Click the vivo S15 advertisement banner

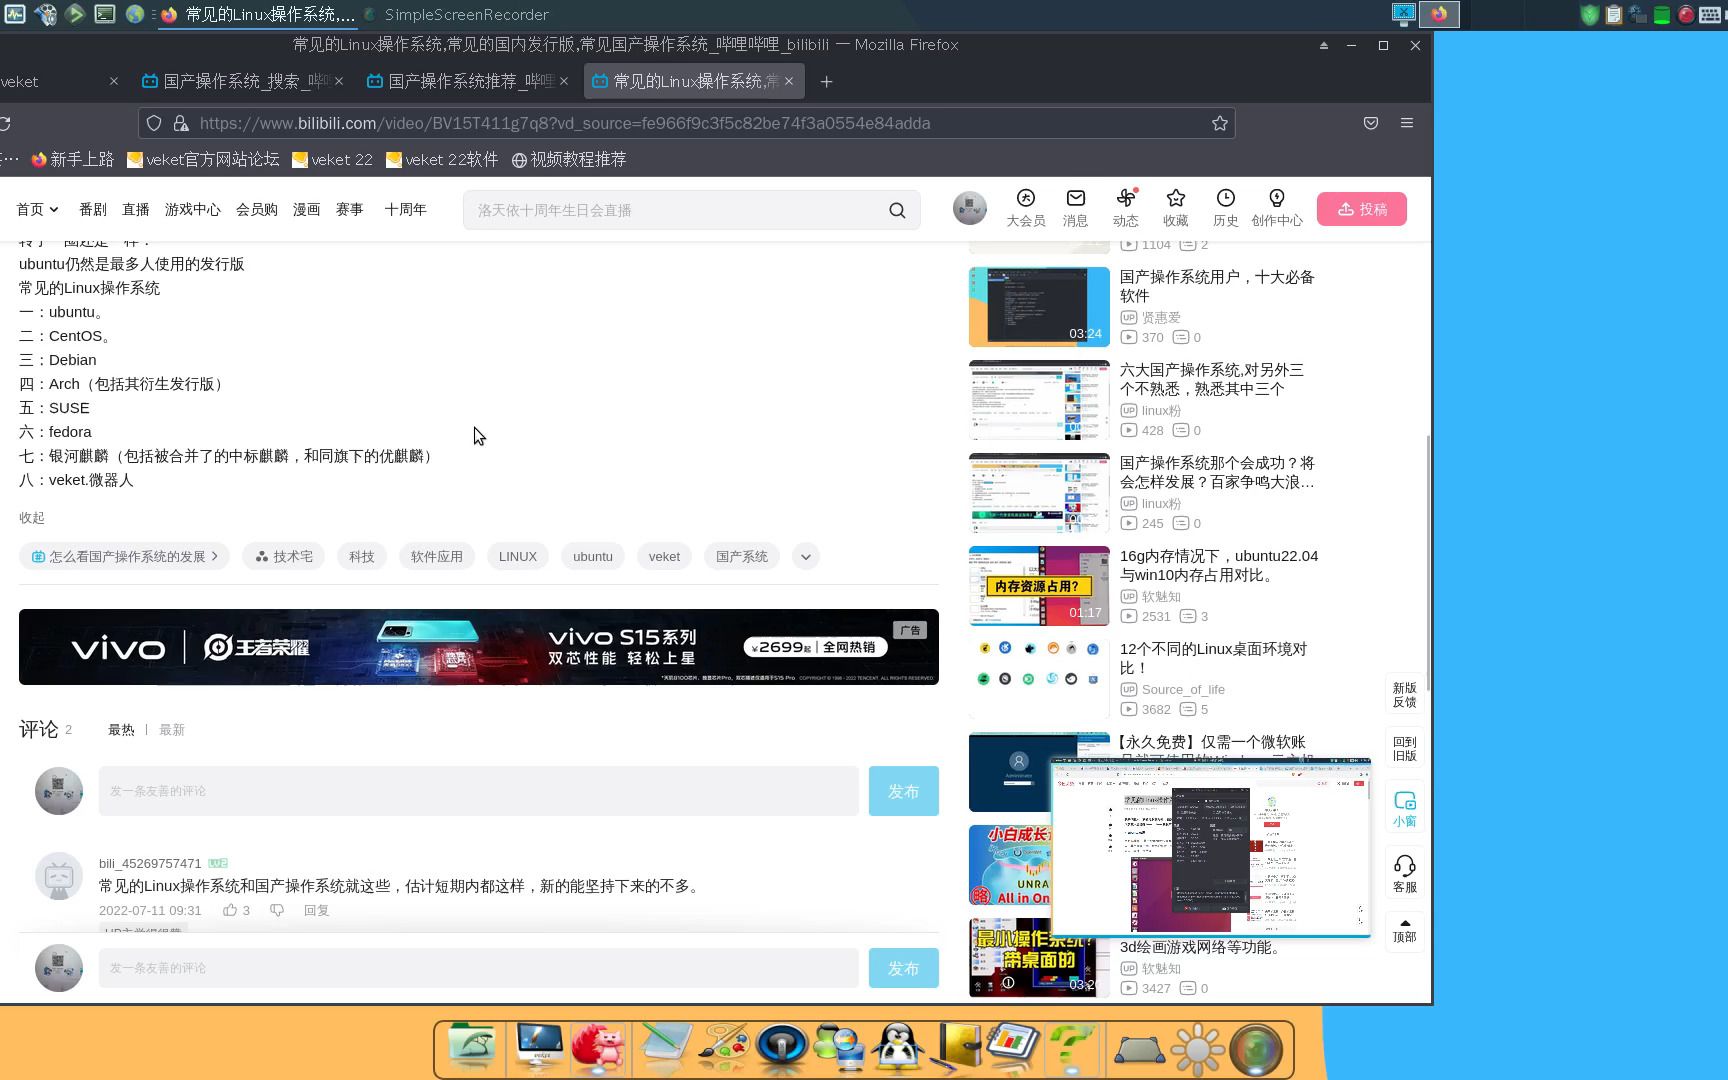click(479, 647)
